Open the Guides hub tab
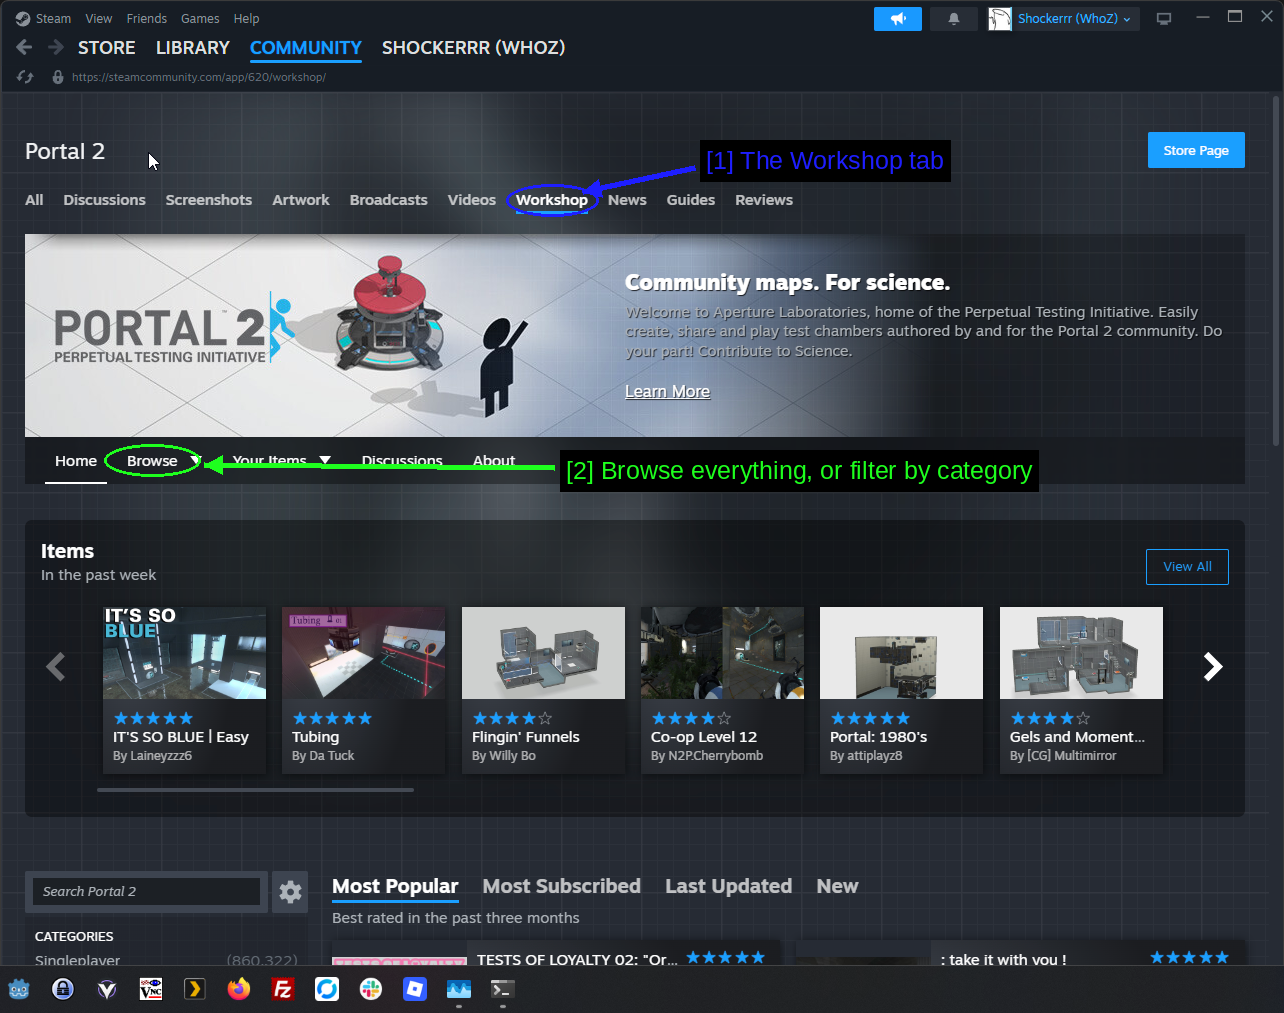Image resolution: width=1284 pixels, height=1013 pixels. 691,200
